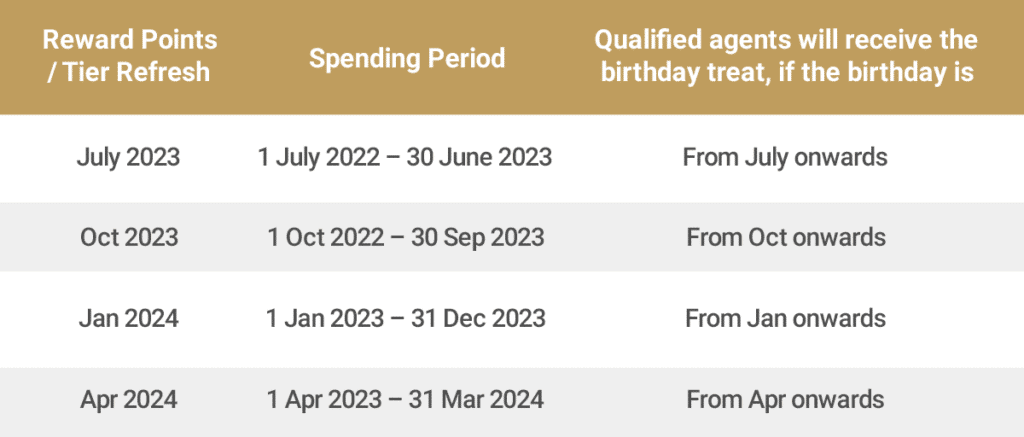Click '1 Jan 2023 – 31 Dec 2023' cell

pyautogui.click(x=406, y=318)
